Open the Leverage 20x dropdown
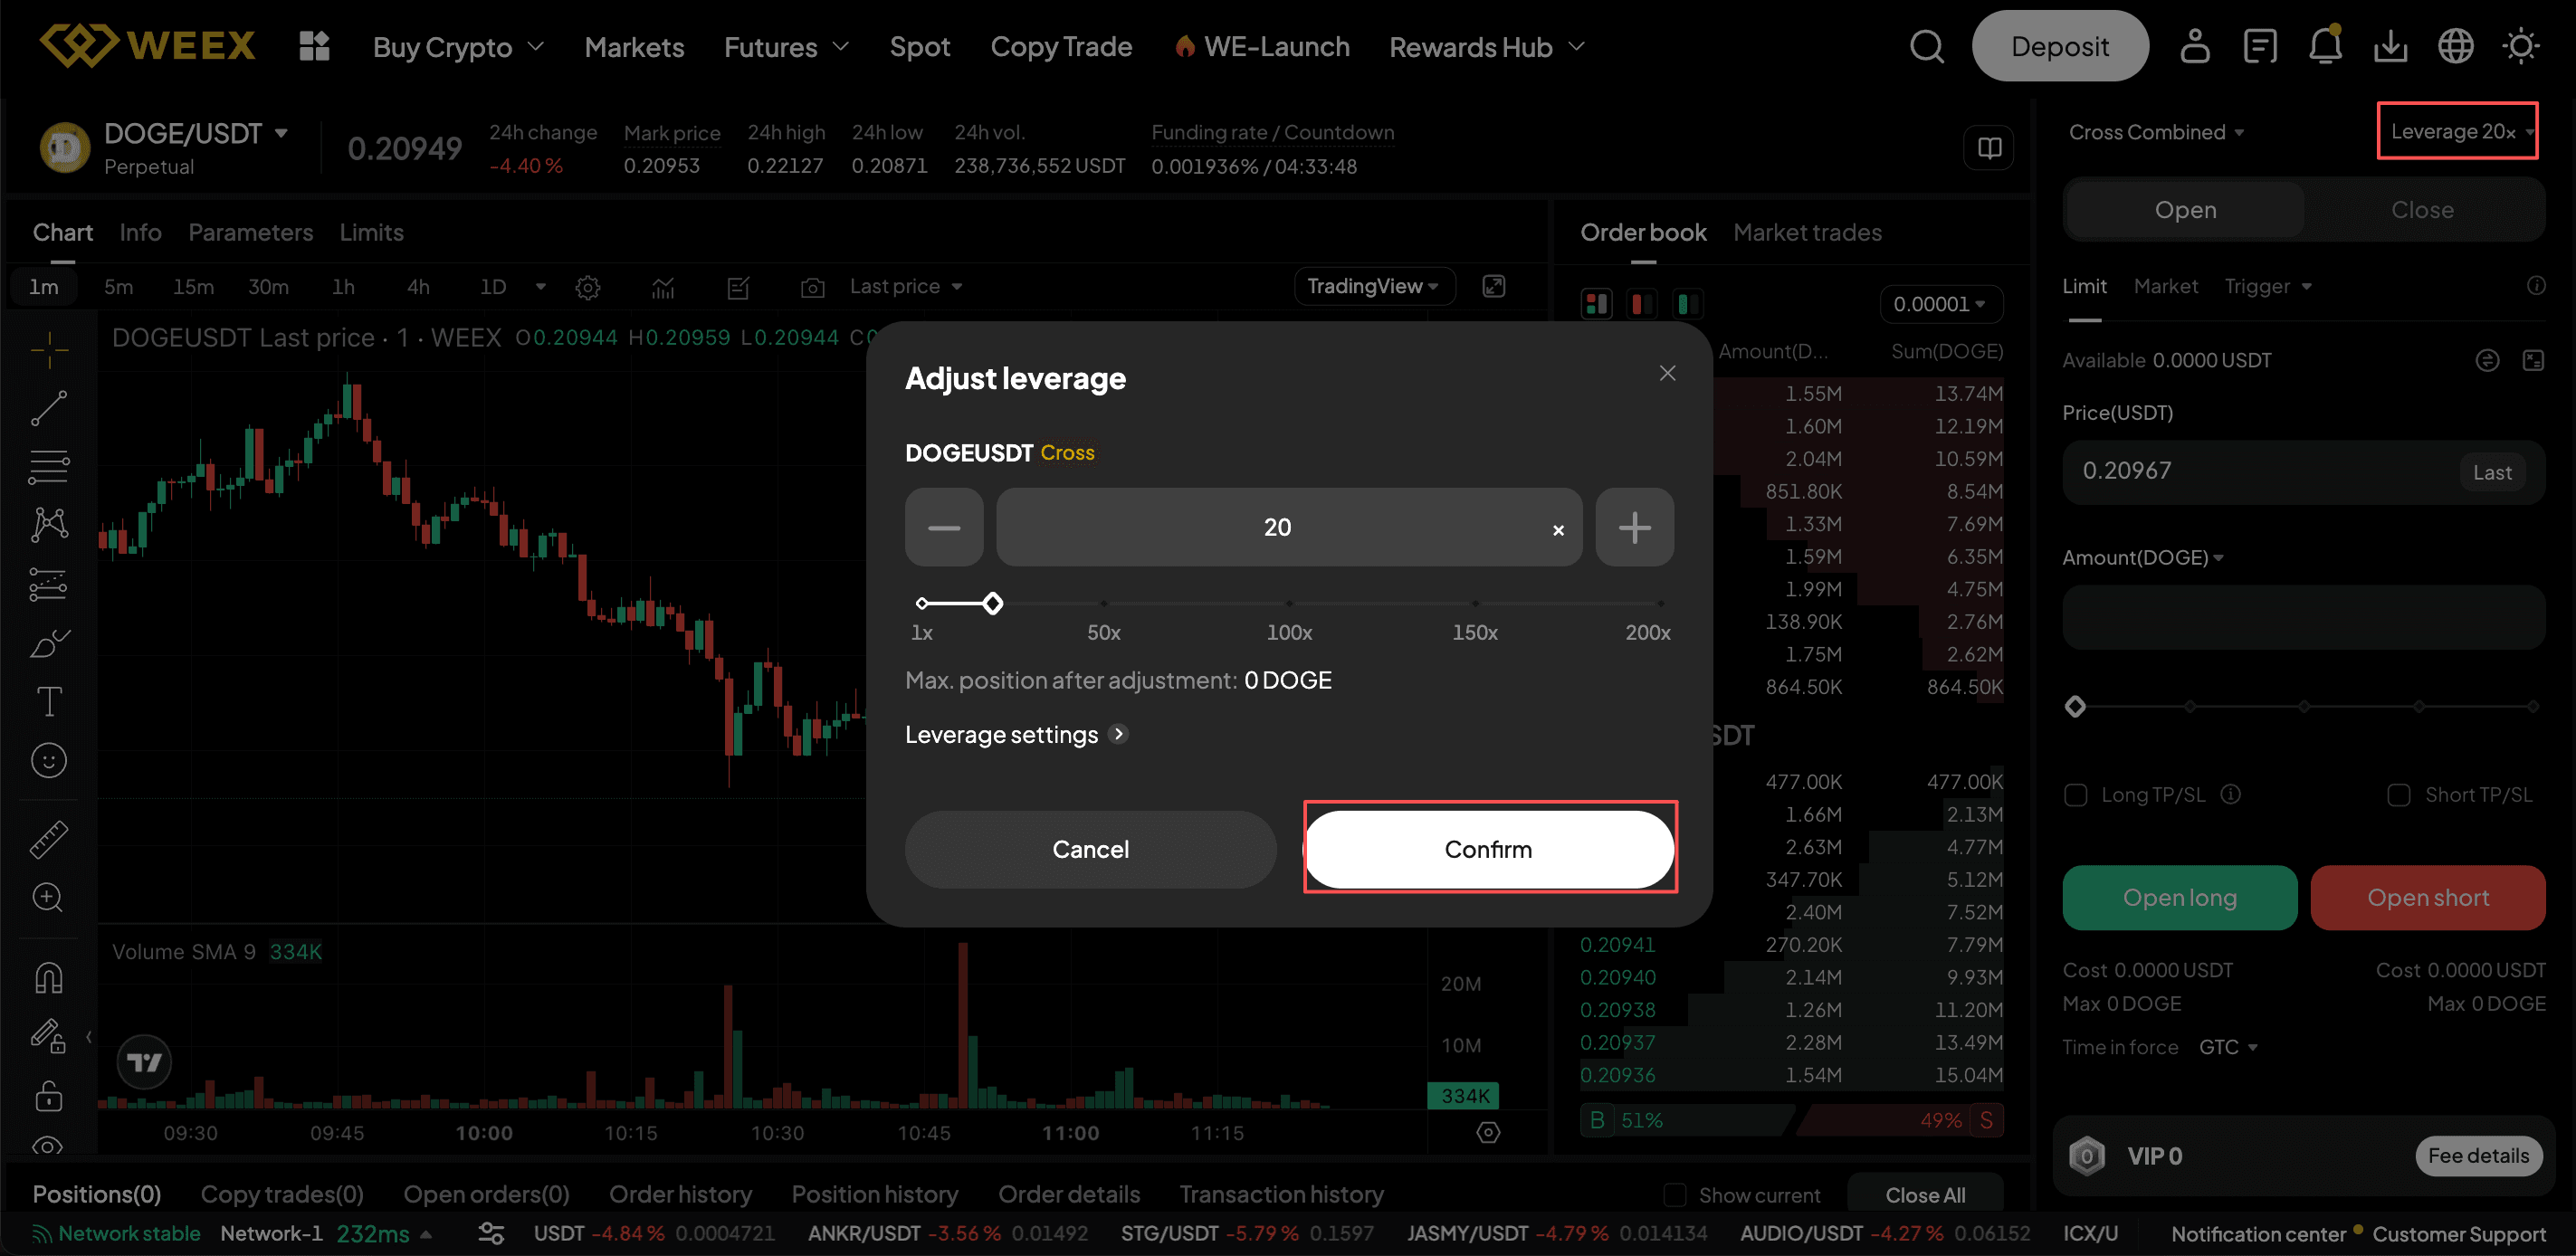Screen dimensions: 2576x1256 coord(2457,131)
